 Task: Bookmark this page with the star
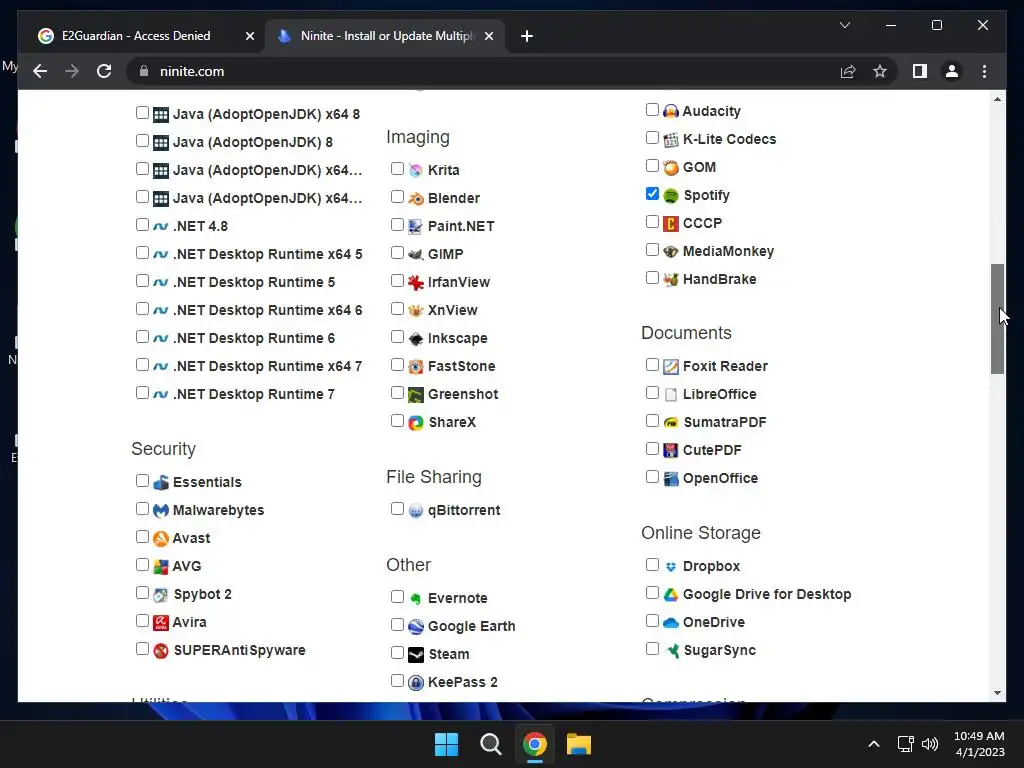[x=880, y=71]
